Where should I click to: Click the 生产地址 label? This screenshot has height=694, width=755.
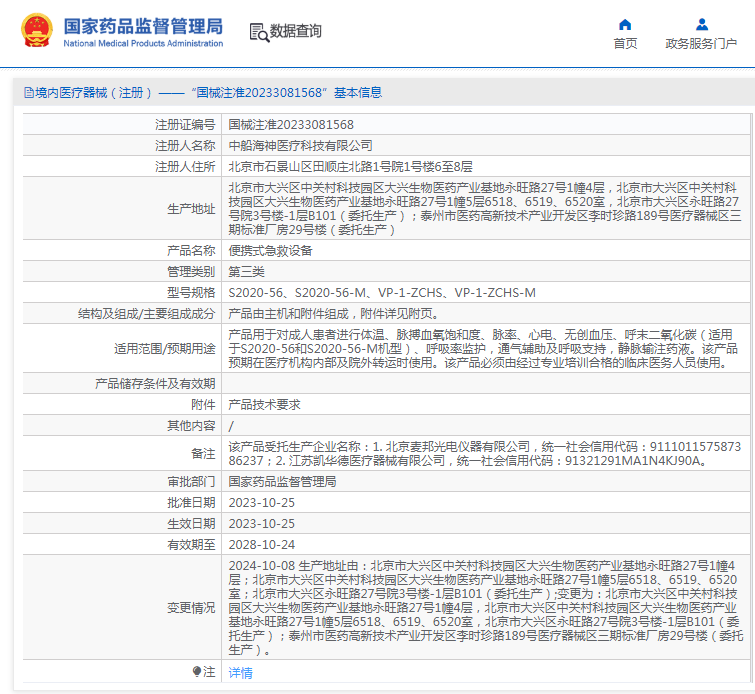(x=191, y=209)
